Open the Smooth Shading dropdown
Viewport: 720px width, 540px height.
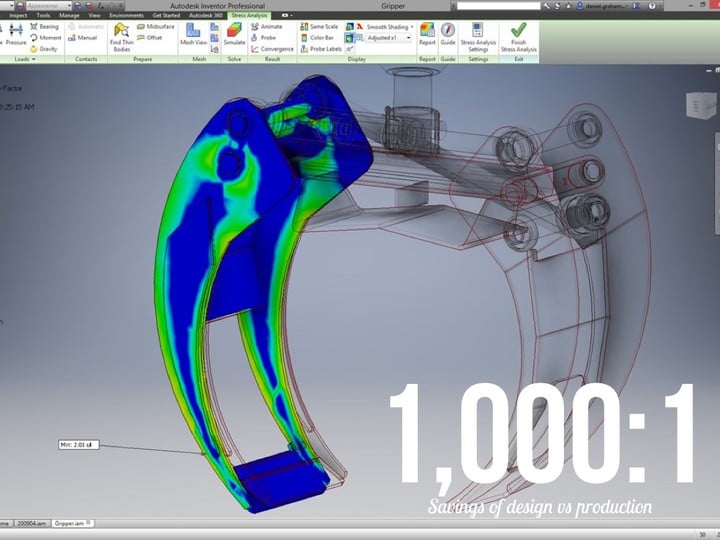[390, 27]
